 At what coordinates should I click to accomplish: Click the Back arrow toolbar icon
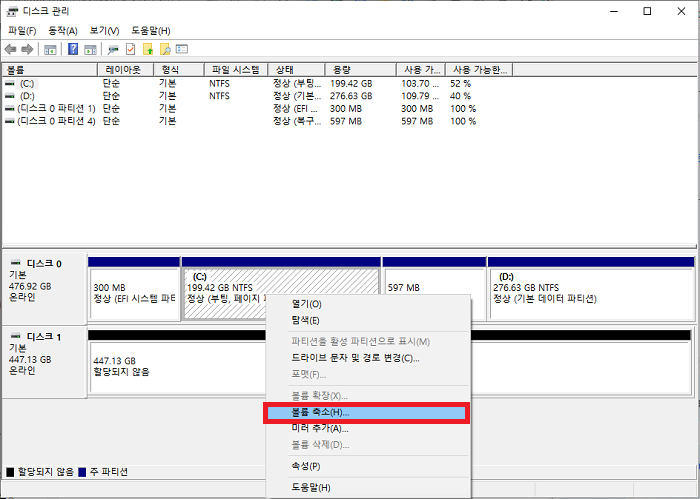(10, 49)
